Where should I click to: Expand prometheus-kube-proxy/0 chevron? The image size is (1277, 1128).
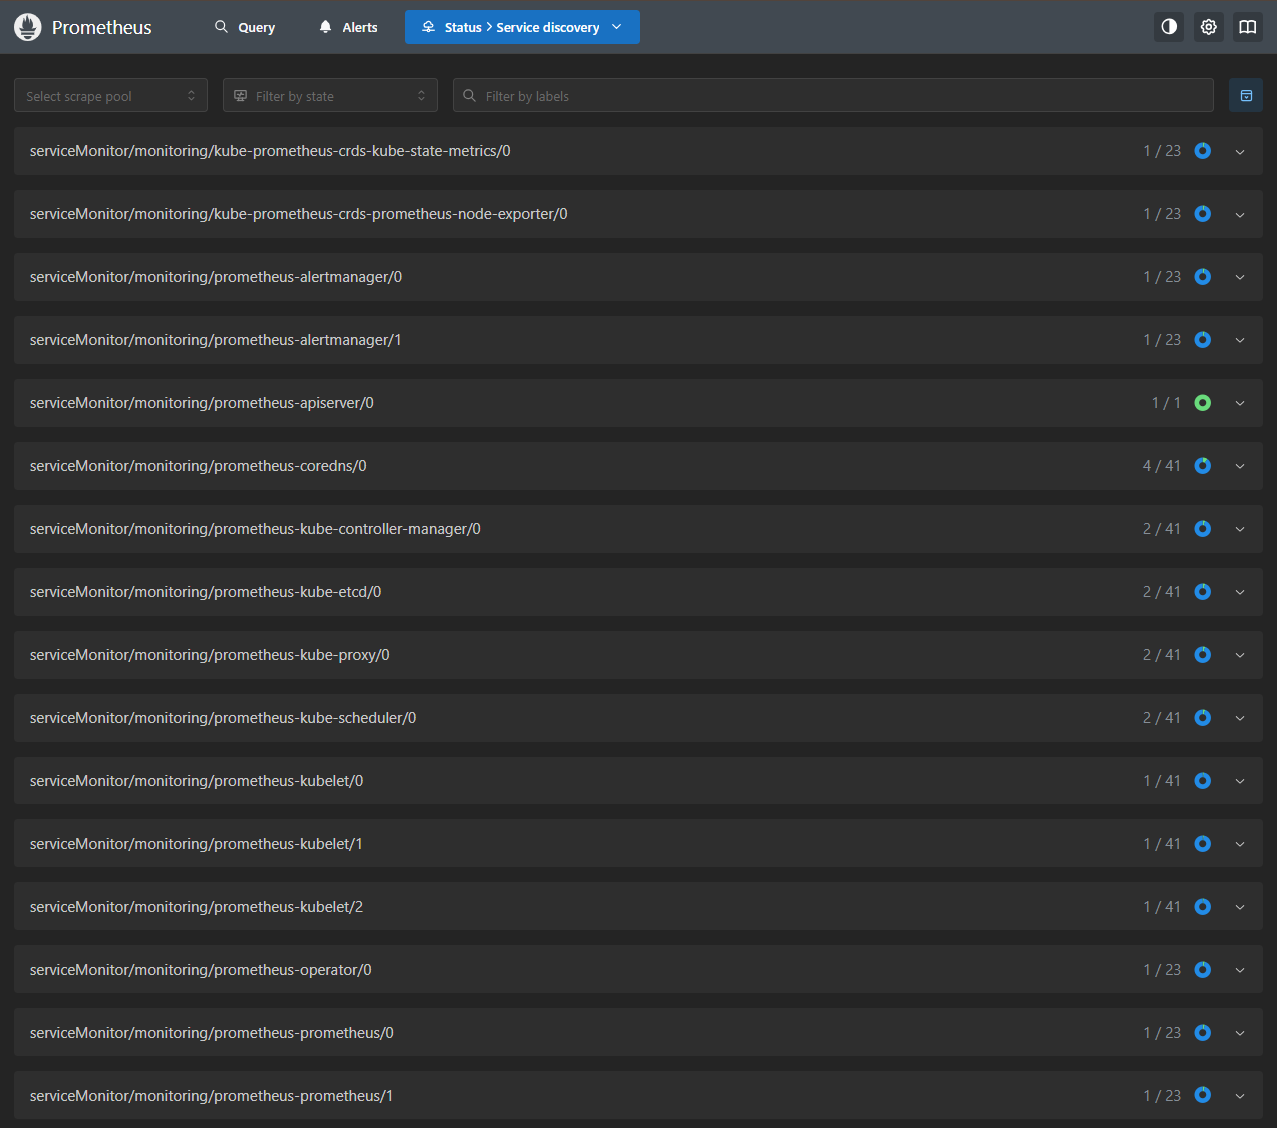click(x=1240, y=656)
